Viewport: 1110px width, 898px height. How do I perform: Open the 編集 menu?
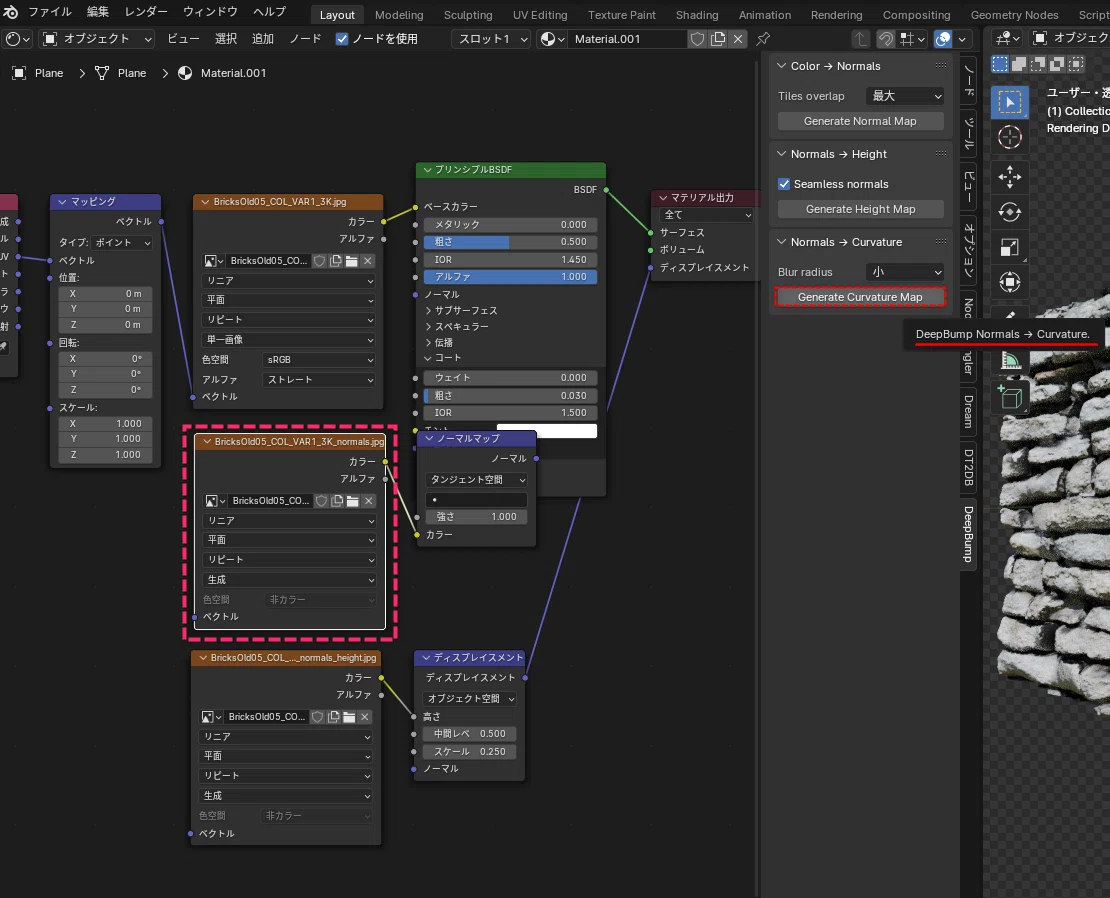click(98, 12)
